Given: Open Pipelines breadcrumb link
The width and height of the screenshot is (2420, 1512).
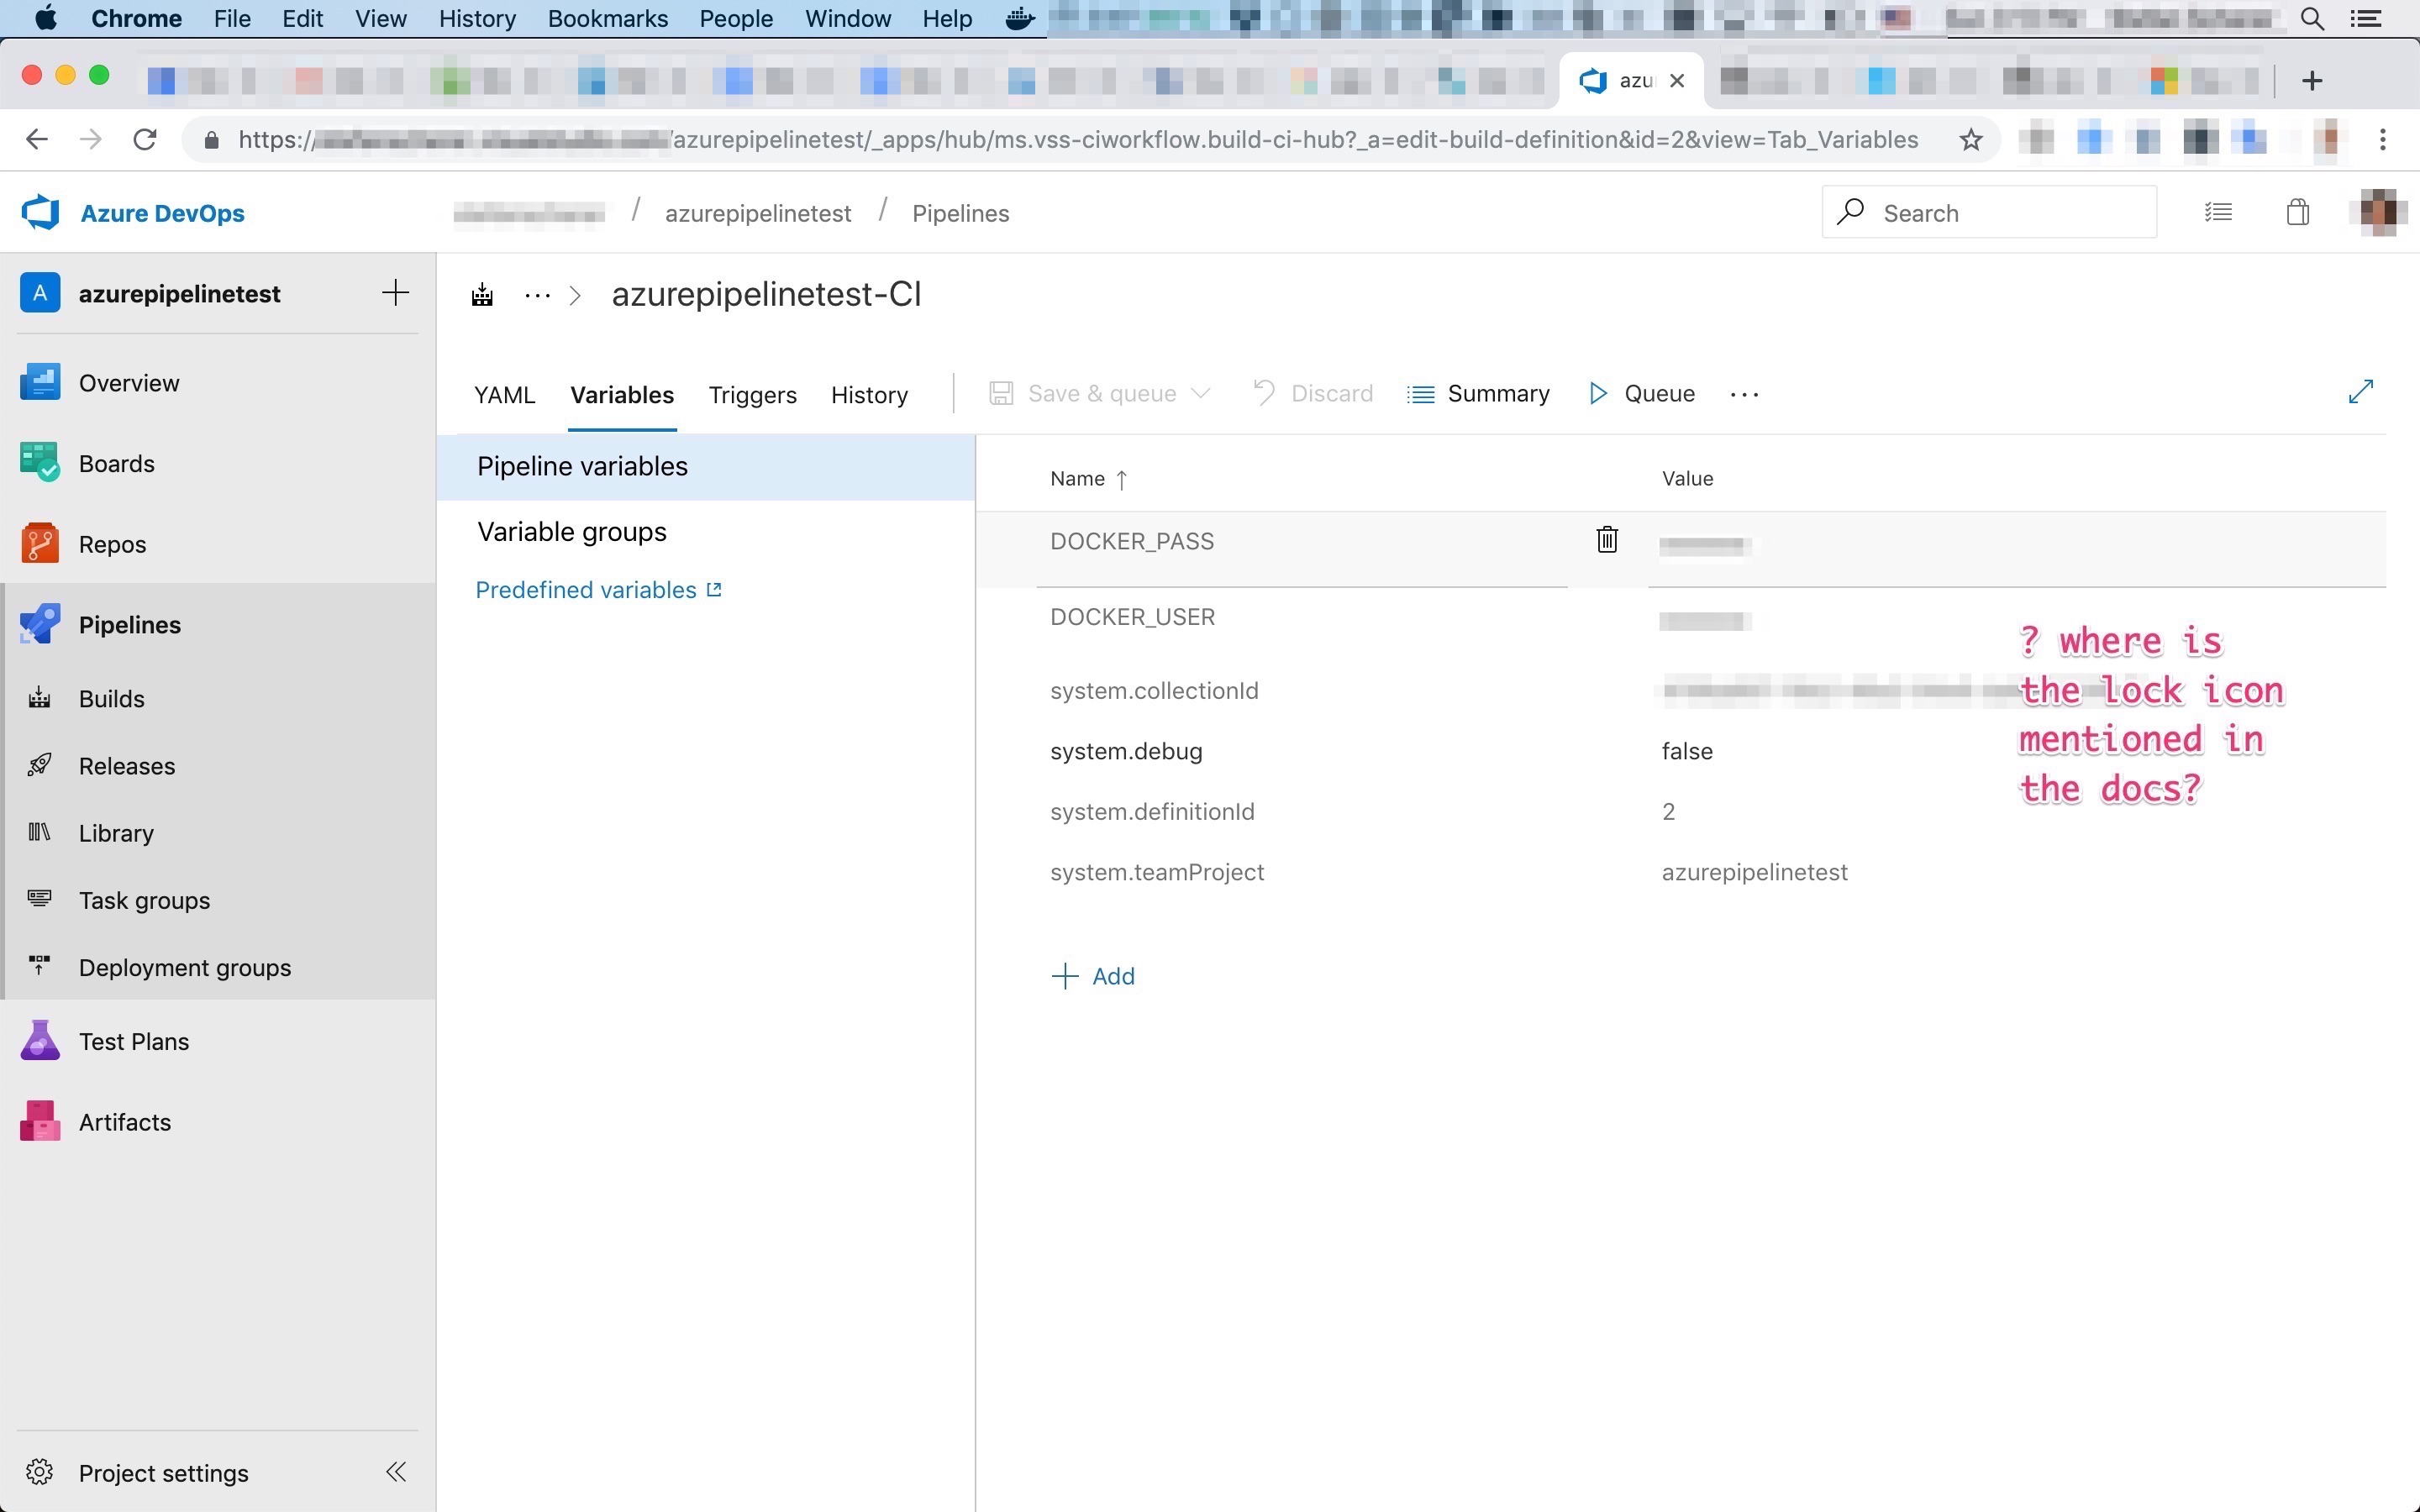Looking at the screenshot, I should [x=960, y=213].
